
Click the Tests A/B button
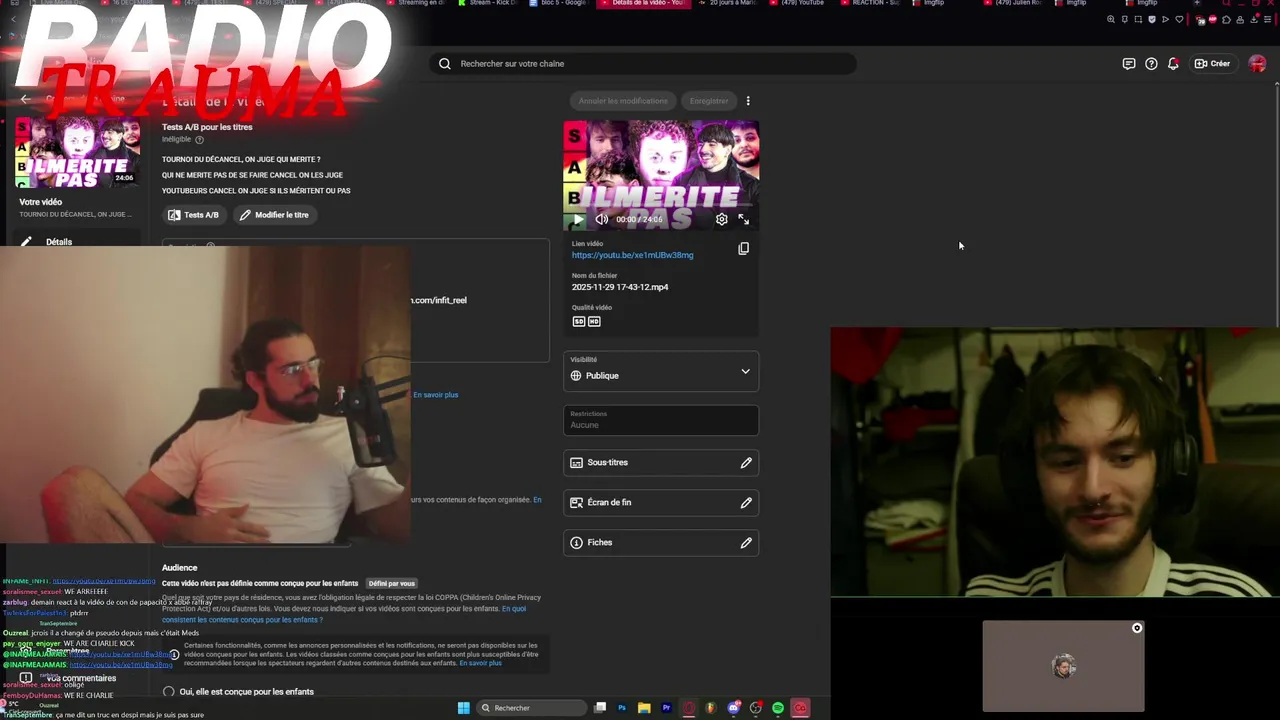194,215
